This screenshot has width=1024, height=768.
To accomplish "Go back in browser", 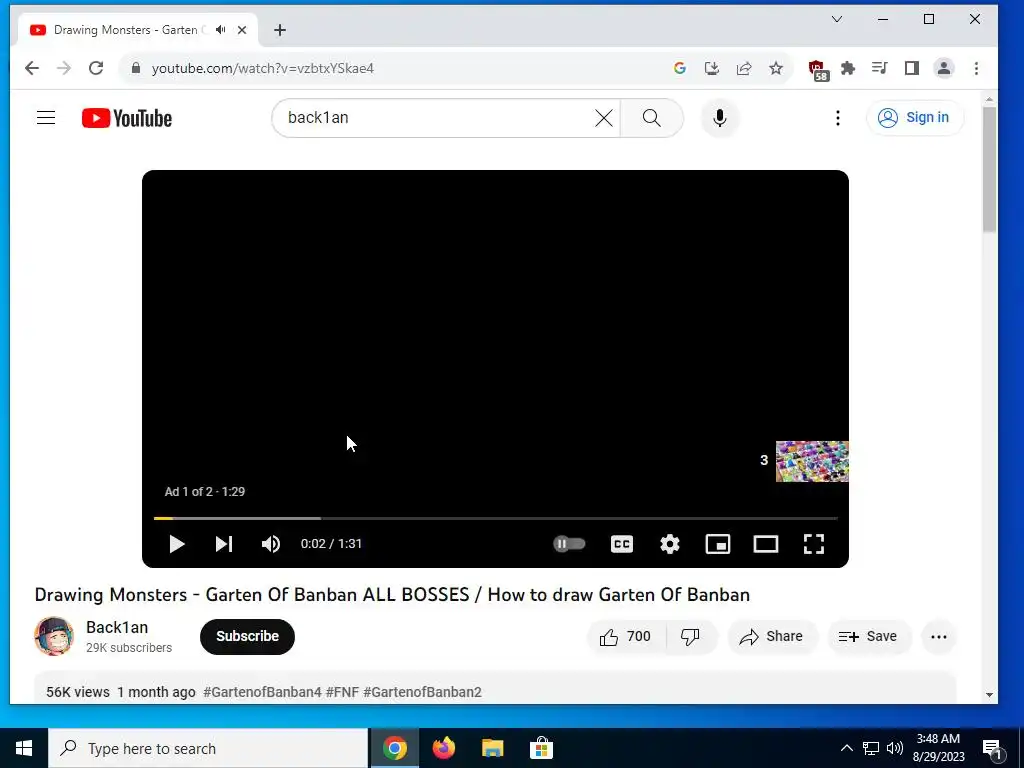I will tap(31, 68).
